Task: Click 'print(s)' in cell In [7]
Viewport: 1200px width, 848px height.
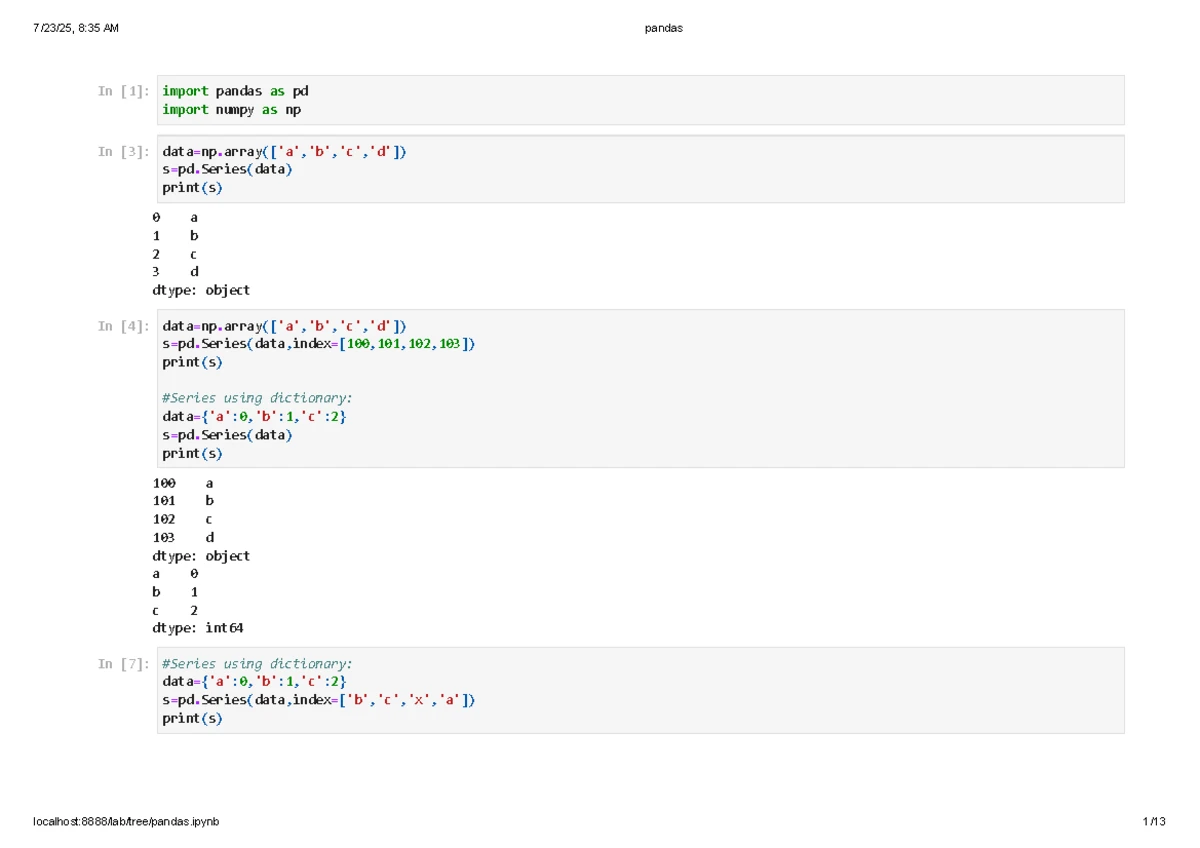Action: point(192,718)
